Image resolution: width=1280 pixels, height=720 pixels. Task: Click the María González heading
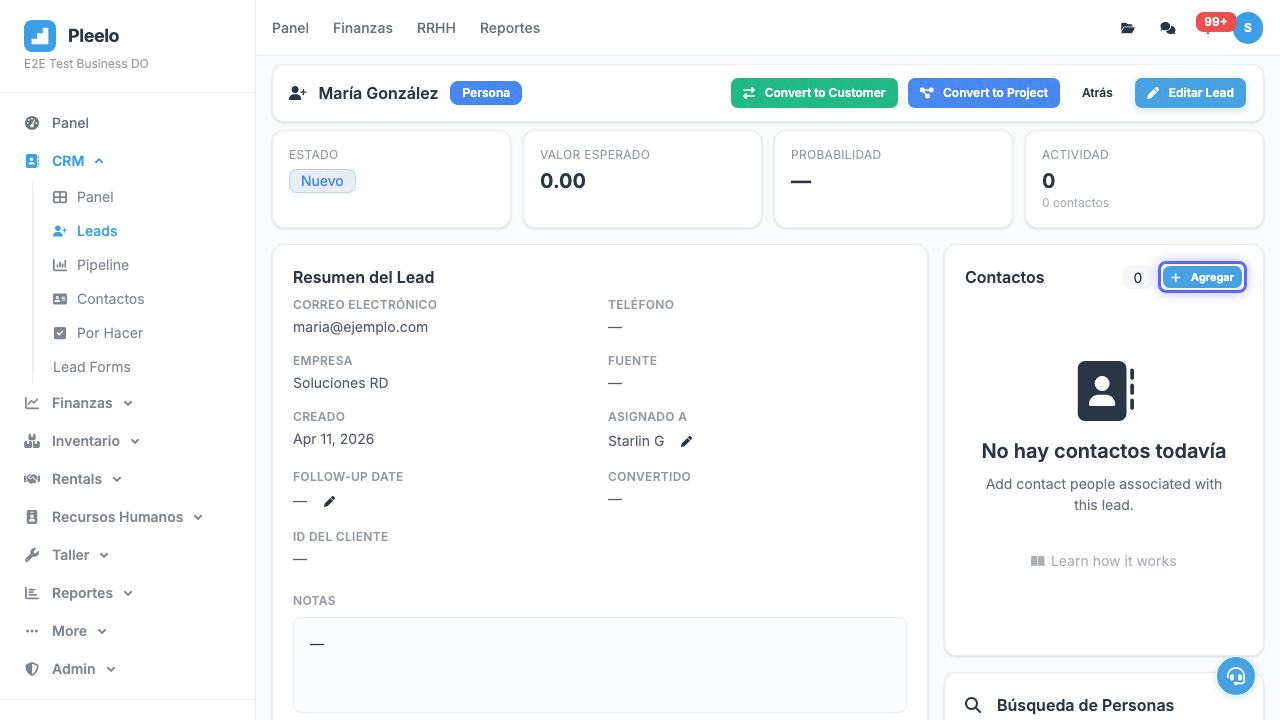[x=378, y=93]
